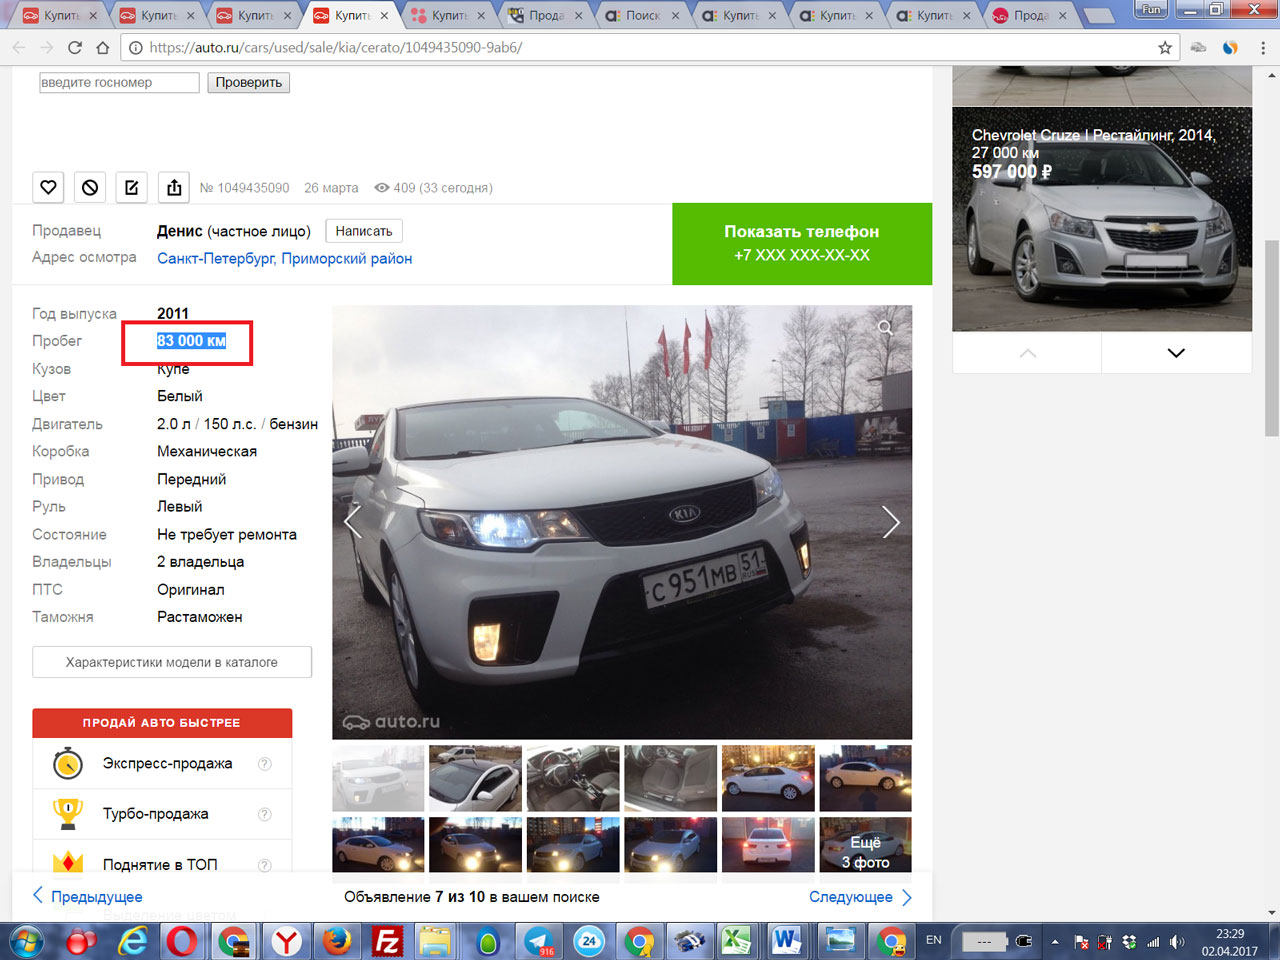
Task: Open the Chrome three-dot menu
Action: point(1262,47)
